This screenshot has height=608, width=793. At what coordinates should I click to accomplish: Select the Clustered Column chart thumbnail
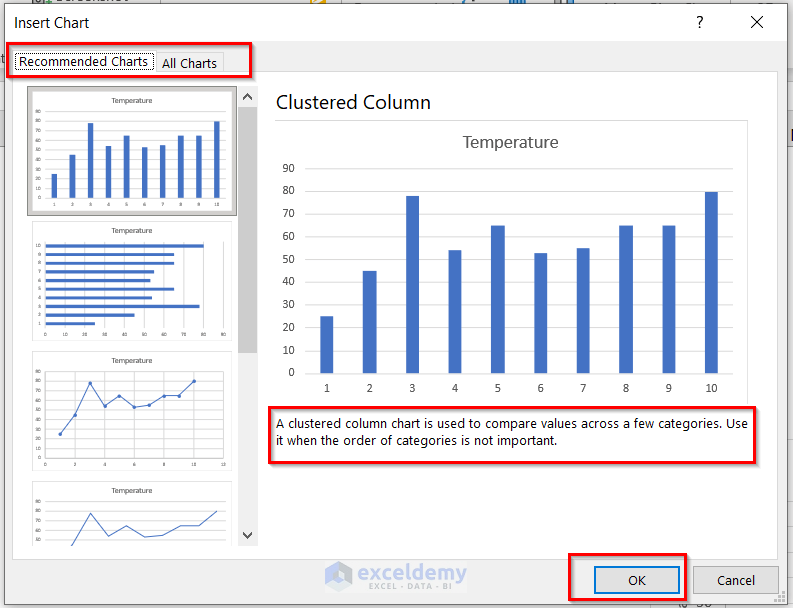[132, 151]
